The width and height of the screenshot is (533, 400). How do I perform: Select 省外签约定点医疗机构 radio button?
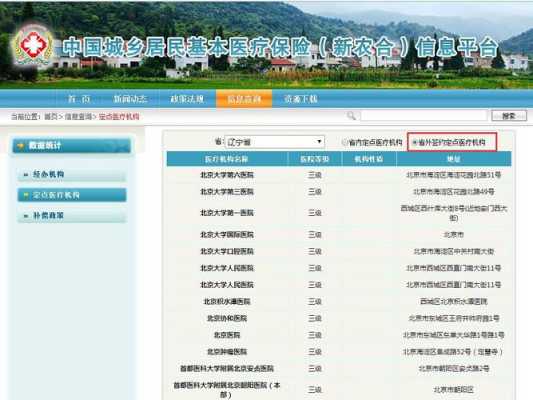(x=415, y=142)
